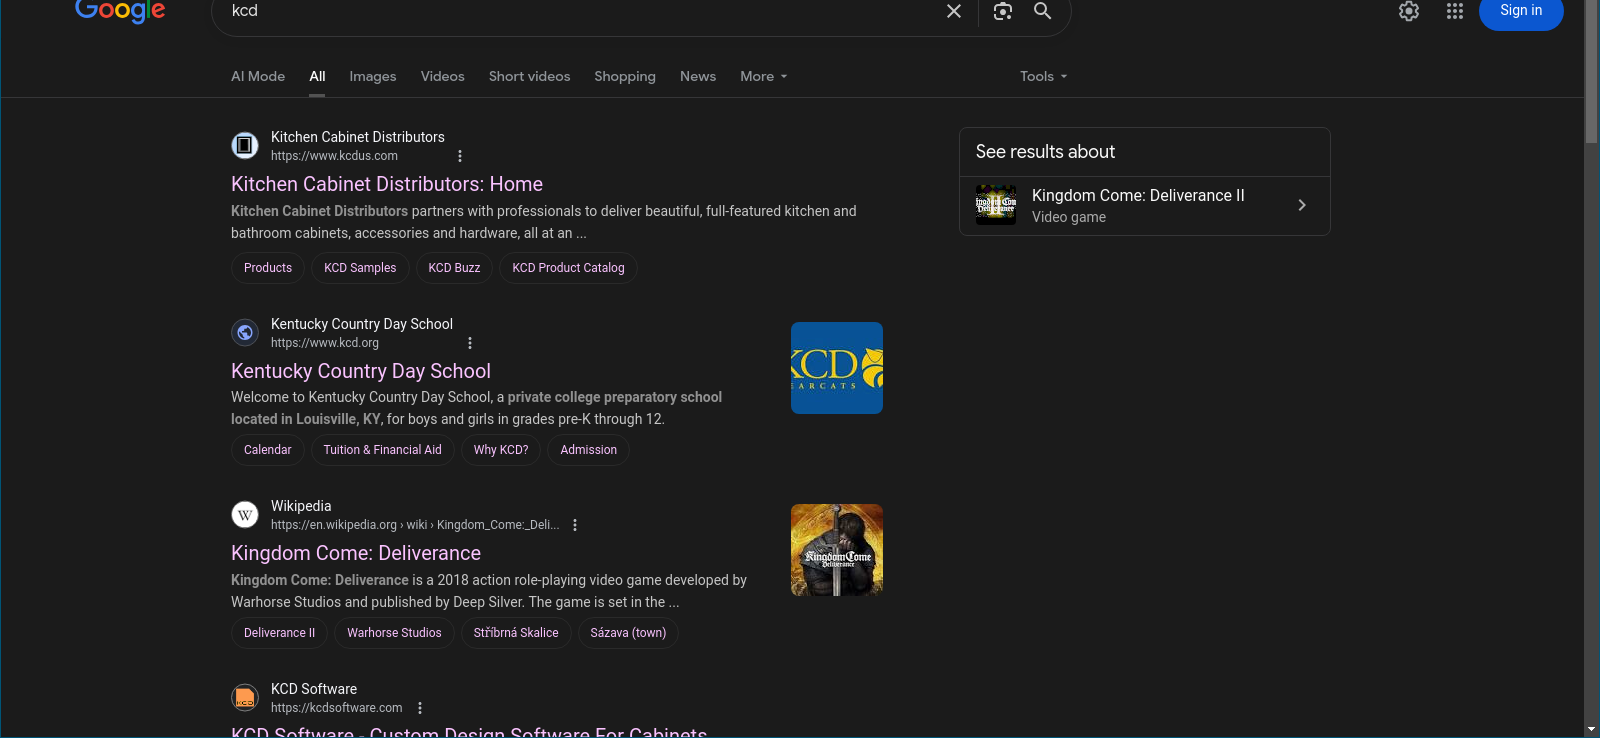Click the KCD Product Catalog chip
The image size is (1600, 738).
point(568,268)
